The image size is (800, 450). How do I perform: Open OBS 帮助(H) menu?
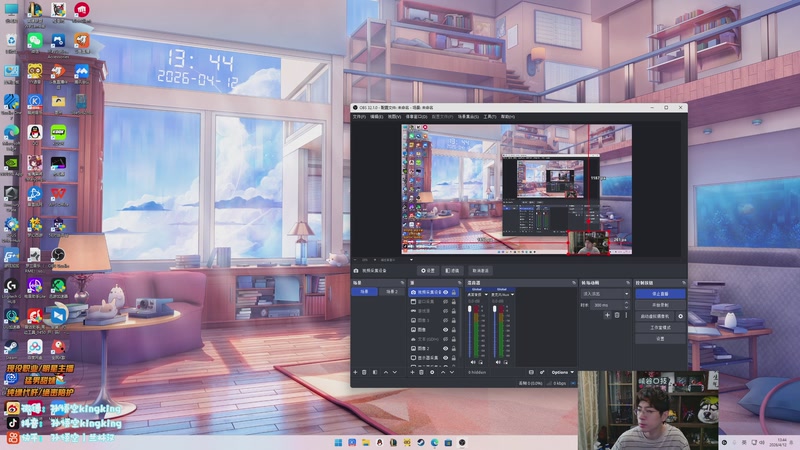click(x=508, y=116)
